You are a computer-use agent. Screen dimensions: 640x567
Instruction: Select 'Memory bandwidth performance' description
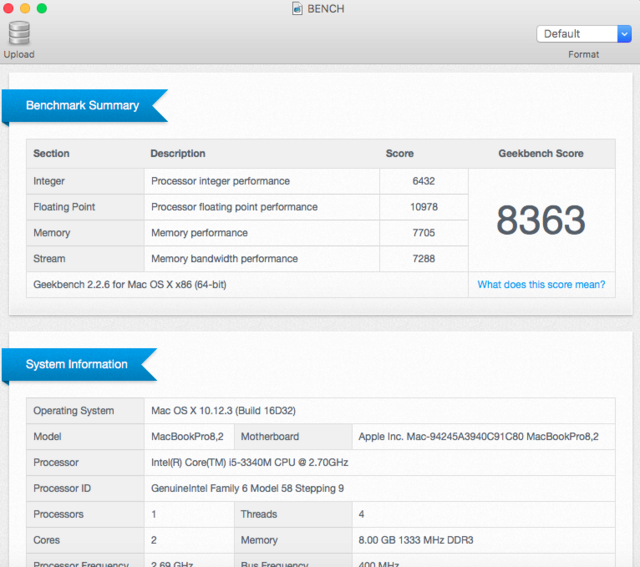pos(224,259)
